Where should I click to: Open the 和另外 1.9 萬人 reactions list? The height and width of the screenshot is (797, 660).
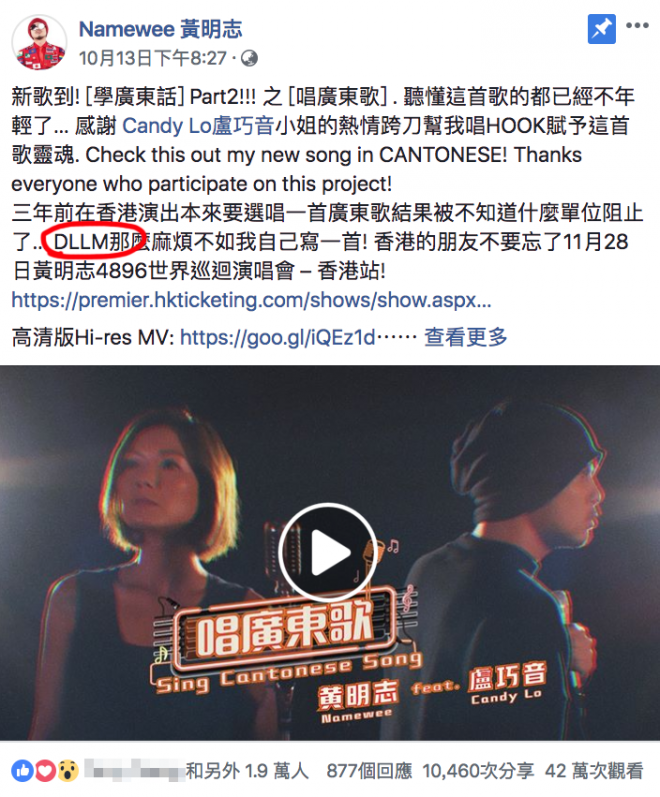tap(247, 771)
